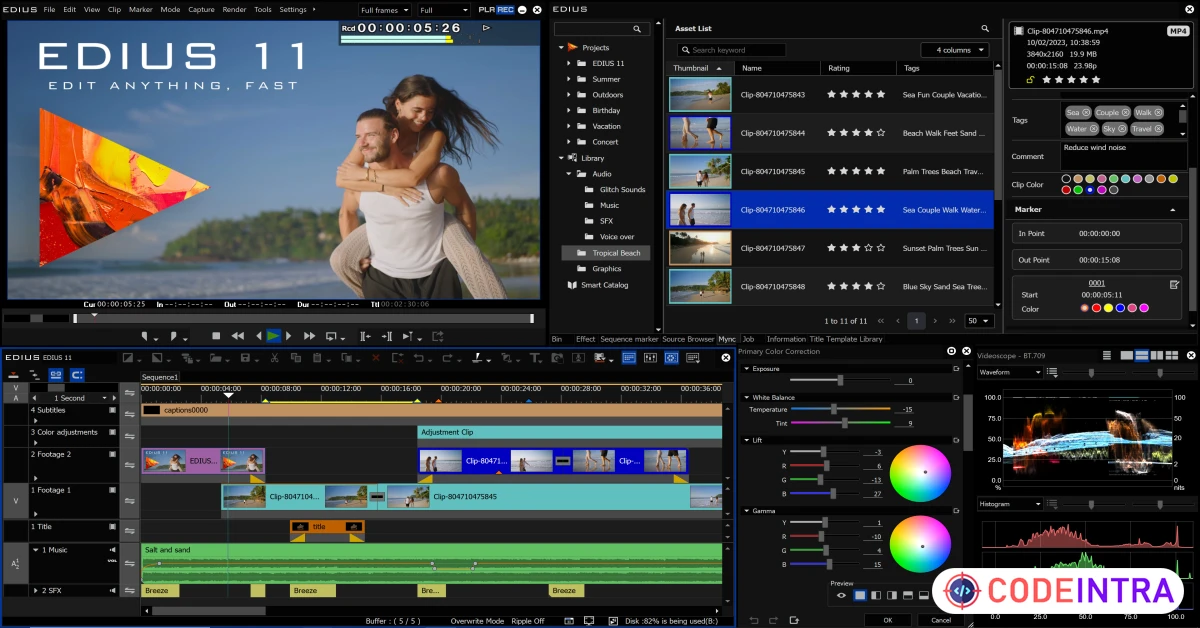Open project folder icon in timeline toolbar
This screenshot has width=1200, height=628.
point(215,357)
